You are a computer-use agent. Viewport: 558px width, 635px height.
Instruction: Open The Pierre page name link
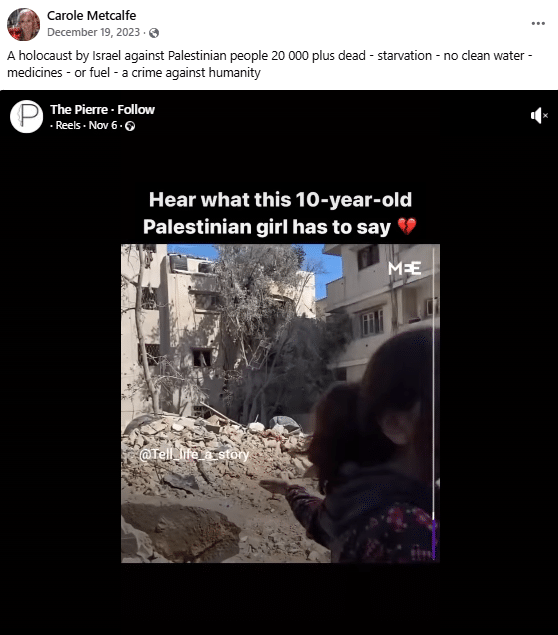[79, 109]
